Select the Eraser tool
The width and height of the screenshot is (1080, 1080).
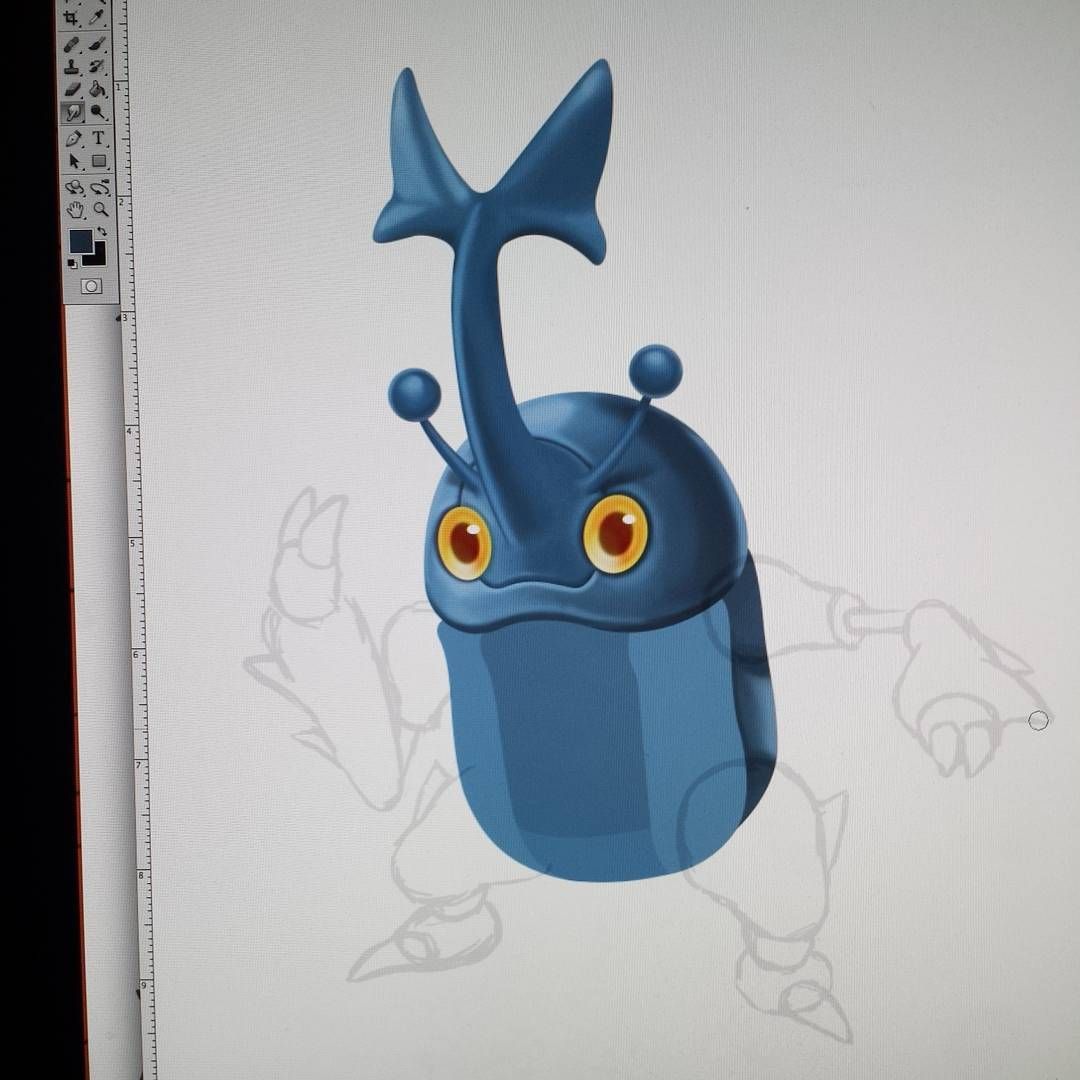(72, 90)
